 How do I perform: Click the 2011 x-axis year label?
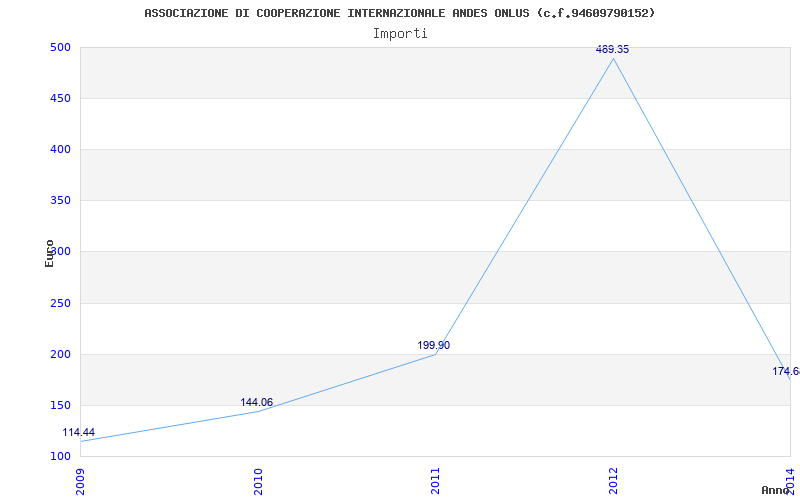[x=435, y=480]
